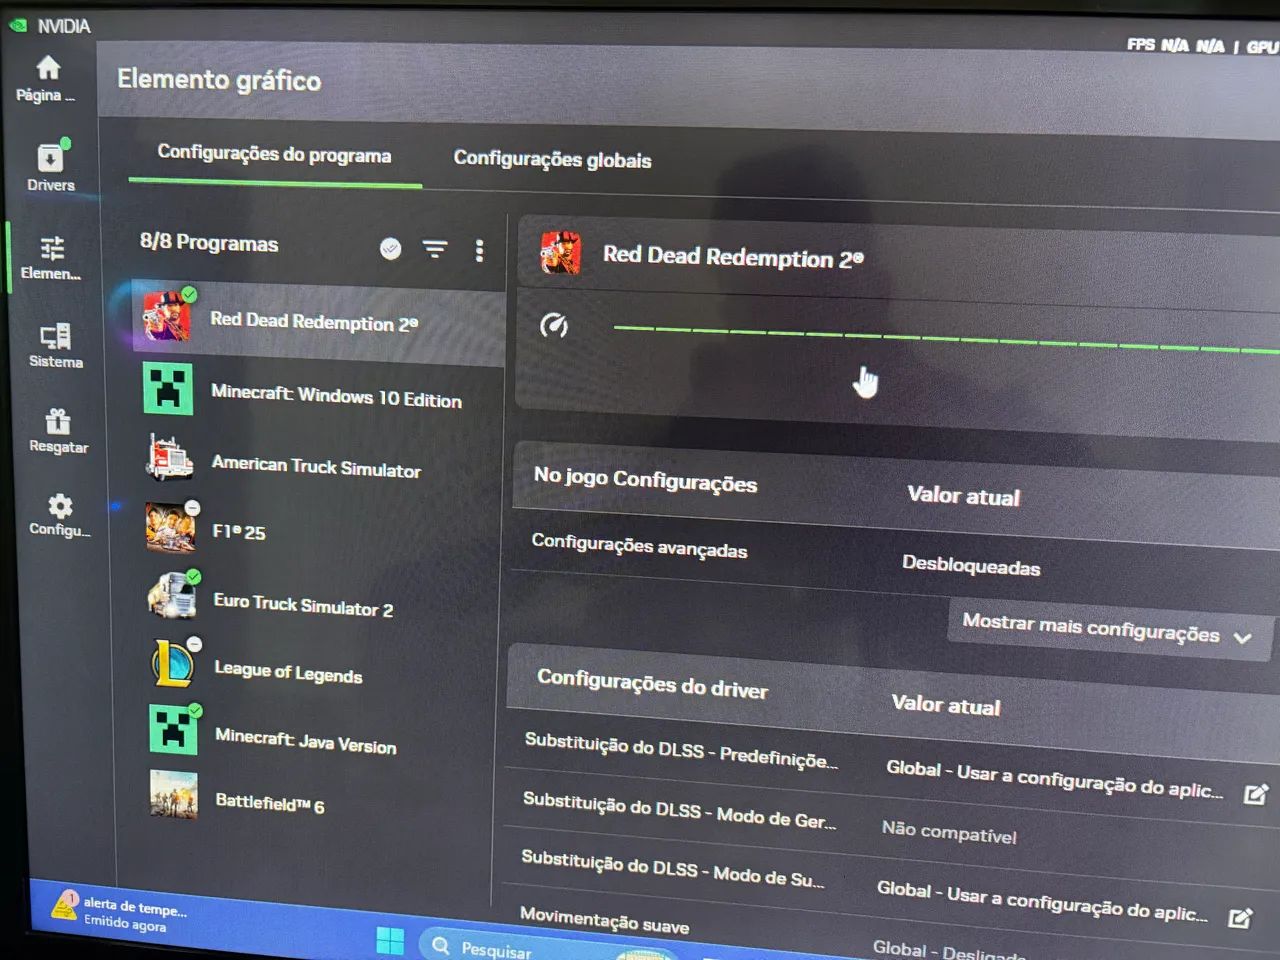This screenshot has width=1280, height=960.
Task: Click the F1 25 game icon
Action: tap(171, 527)
